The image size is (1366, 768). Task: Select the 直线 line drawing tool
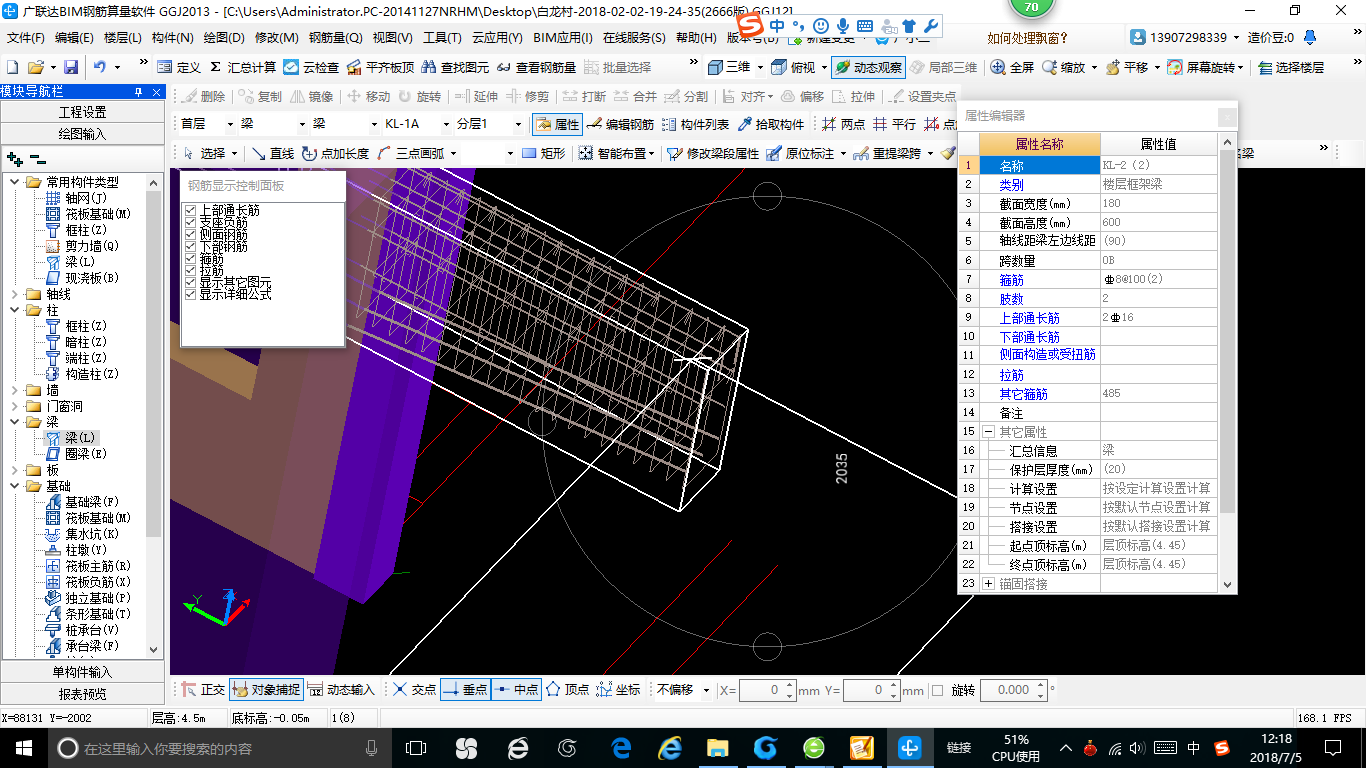click(272, 153)
